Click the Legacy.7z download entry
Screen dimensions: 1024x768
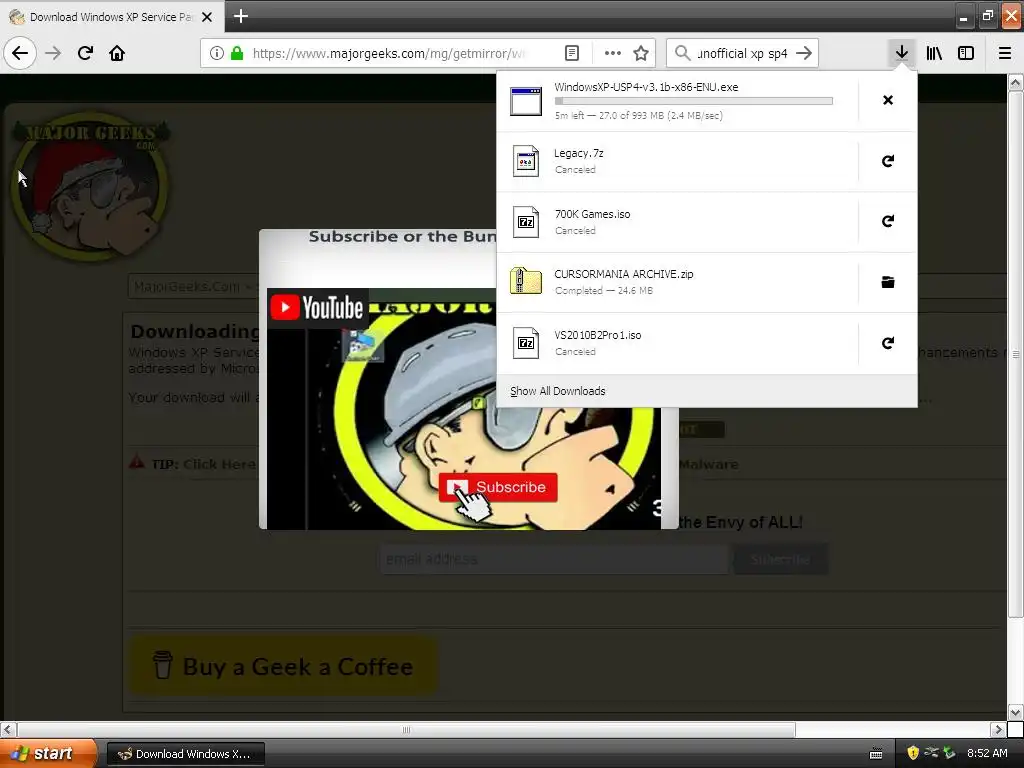[677, 161]
